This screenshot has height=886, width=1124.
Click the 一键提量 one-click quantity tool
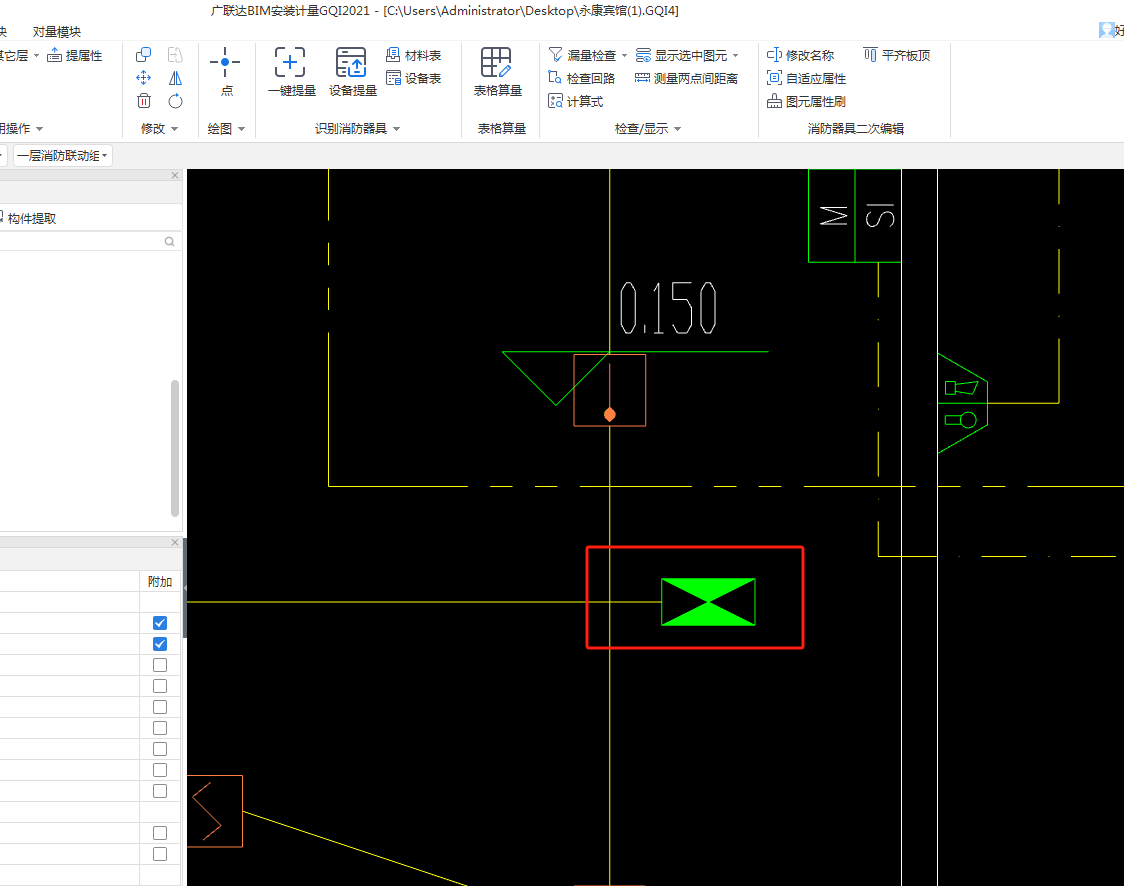tap(291, 71)
